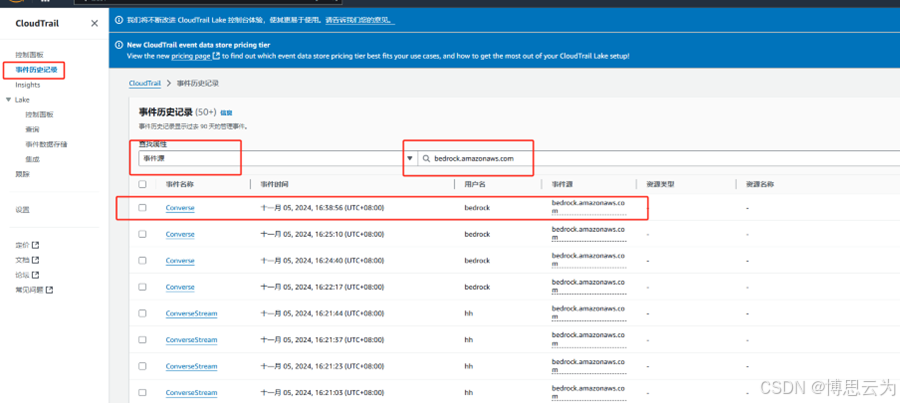Open 设置 in the sidebar
Viewport: 900px width, 403px height.
22,210
